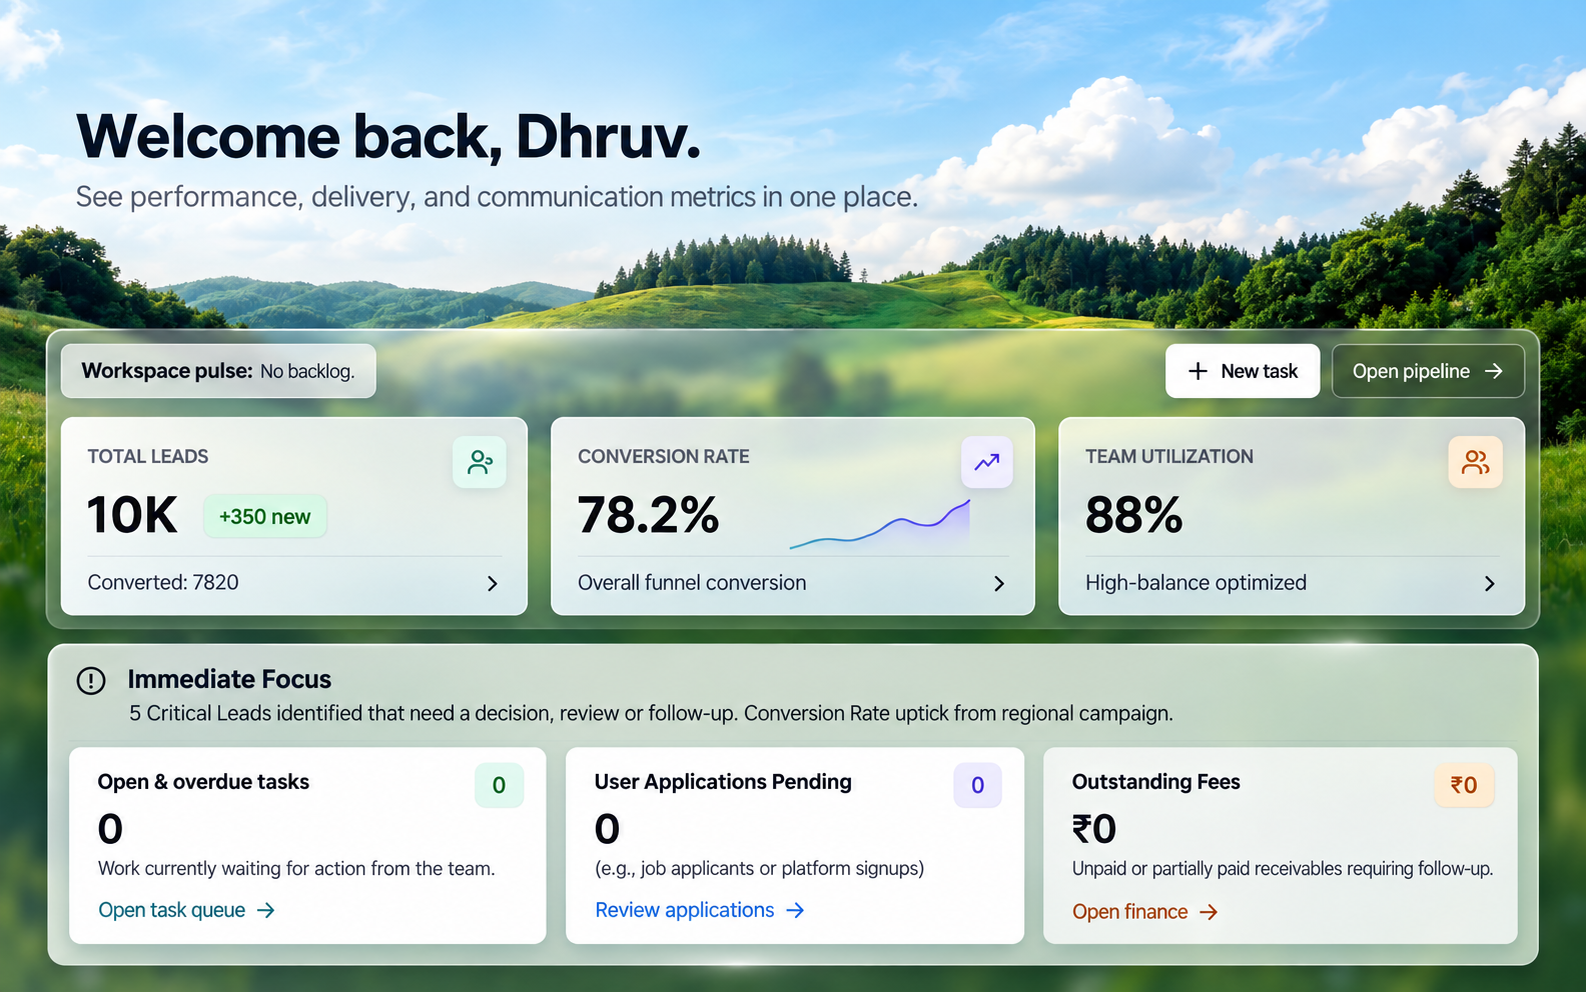The width and height of the screenshot is (1586, 992).
Task: Click the CONVERSION RATE label
Action: coord(664,456)
